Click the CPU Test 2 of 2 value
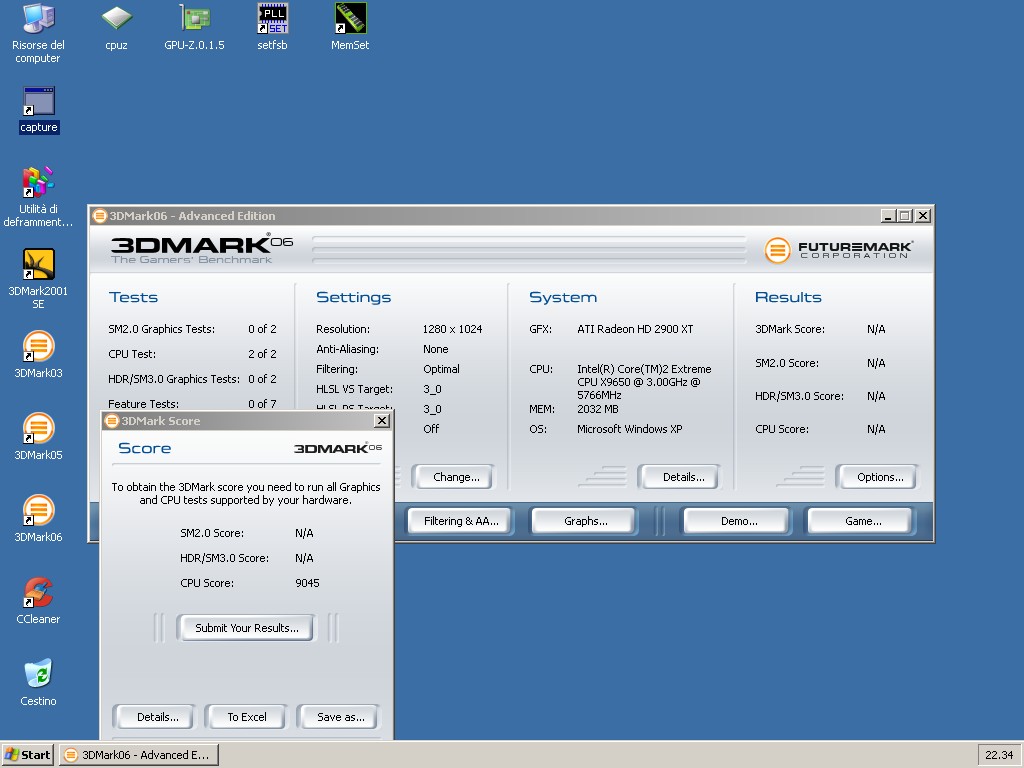The image size is (1024, 768). (x=262, y=354)
